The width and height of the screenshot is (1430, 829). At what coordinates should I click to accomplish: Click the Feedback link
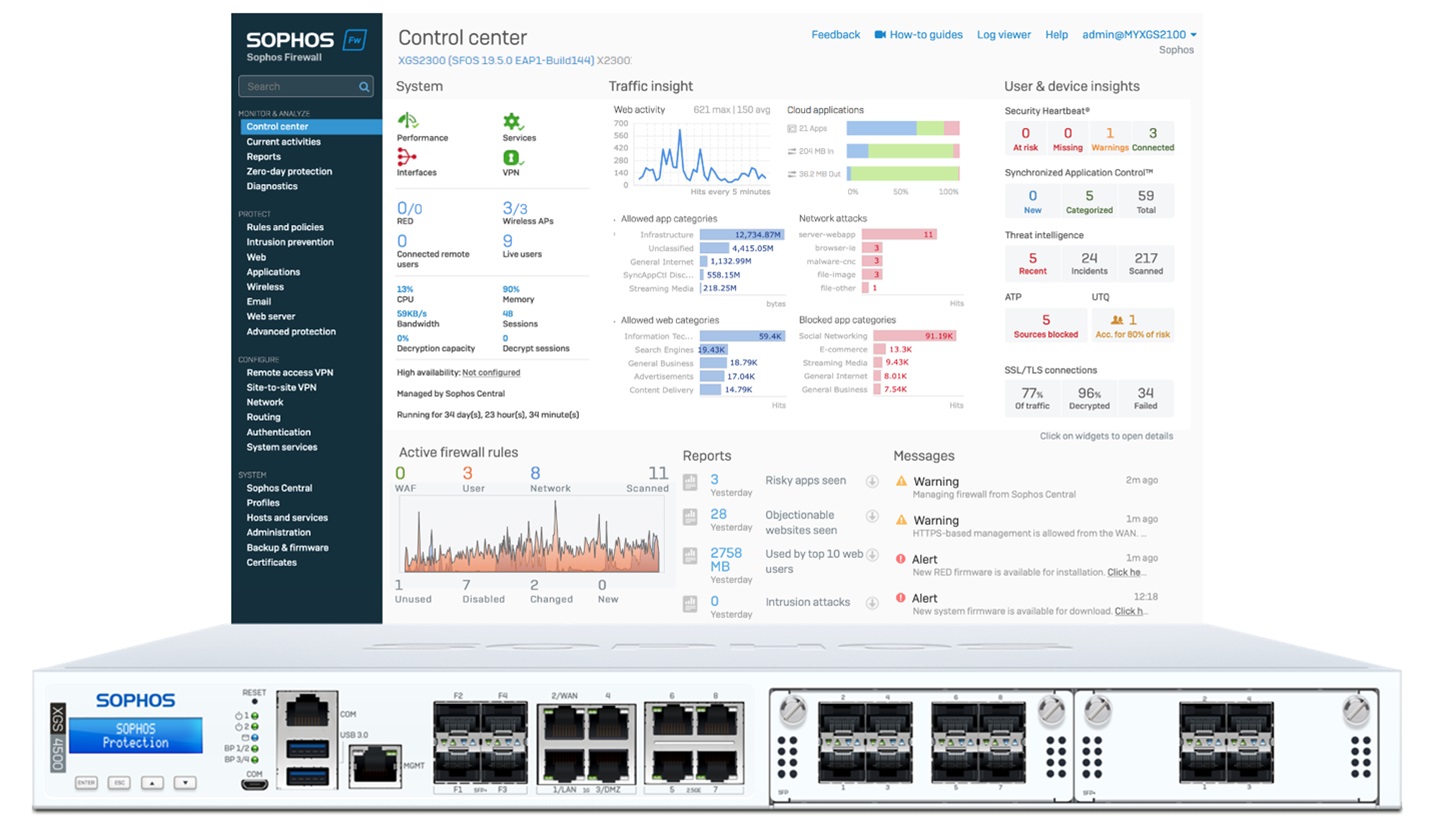coord(835,34)
